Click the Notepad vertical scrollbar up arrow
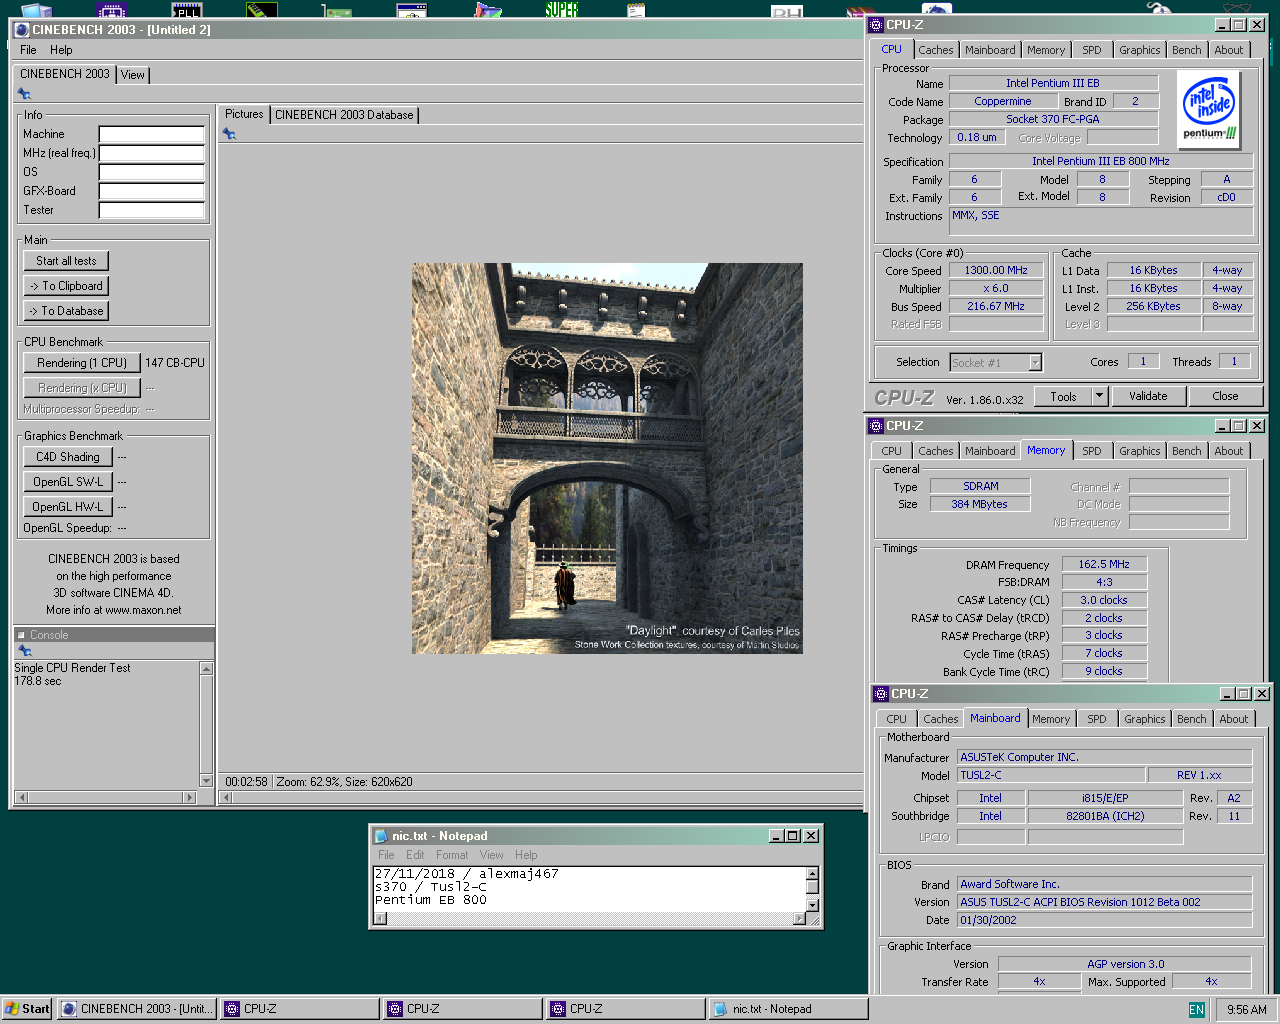 812,874
